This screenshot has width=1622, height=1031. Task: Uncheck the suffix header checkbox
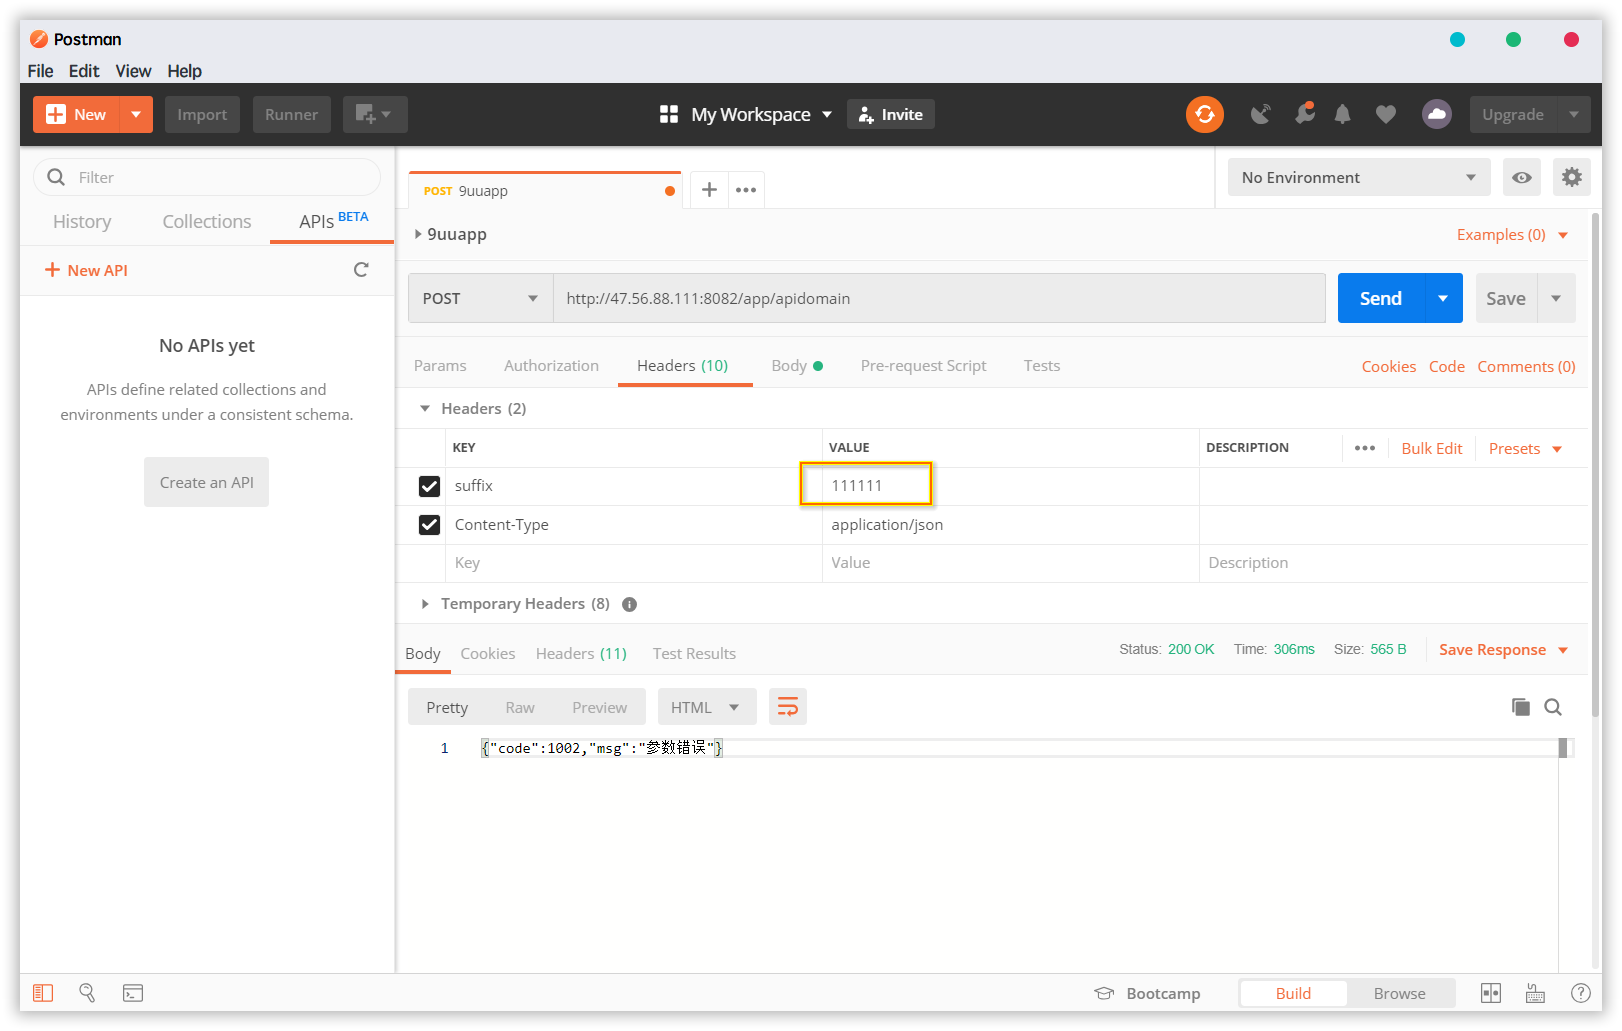[x=429, y=486]
